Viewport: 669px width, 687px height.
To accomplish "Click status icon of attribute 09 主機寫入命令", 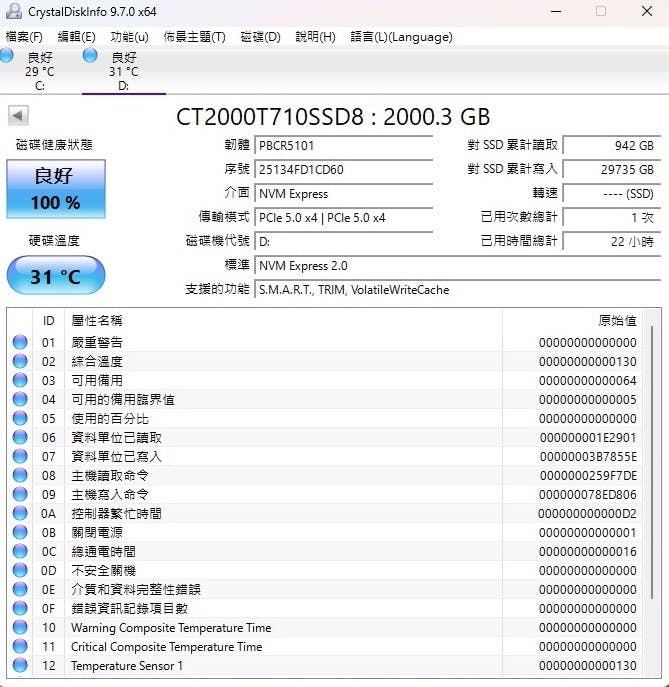I will click(20, 494).
